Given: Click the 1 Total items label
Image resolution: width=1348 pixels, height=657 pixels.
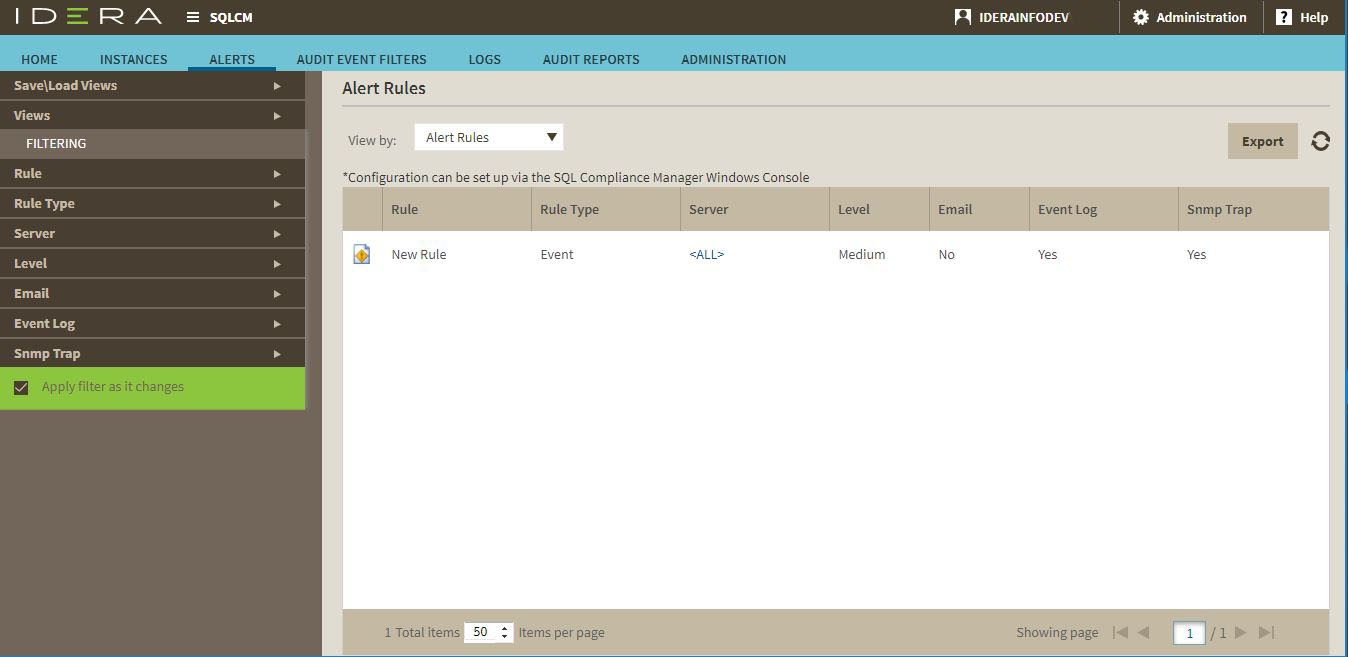Looking at the screenshot, I should [422, 632].
